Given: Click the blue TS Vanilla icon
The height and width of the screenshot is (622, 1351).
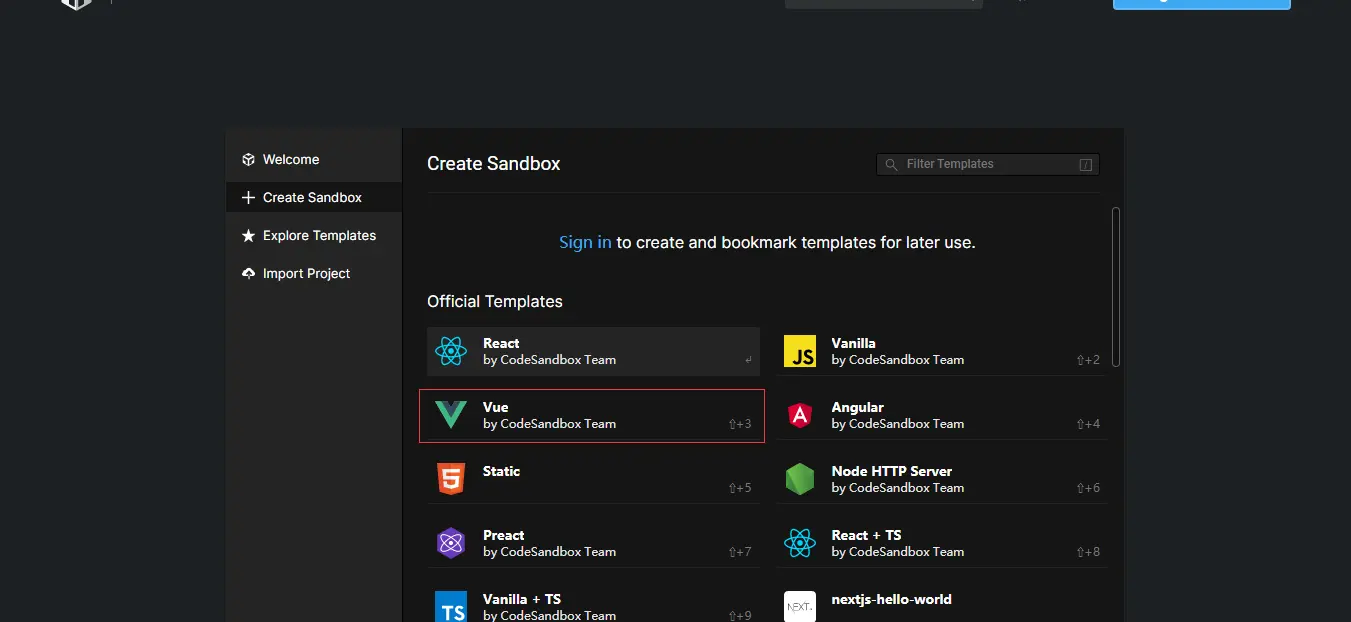Looking at the screenshot, I should click(x=451, y=606).
